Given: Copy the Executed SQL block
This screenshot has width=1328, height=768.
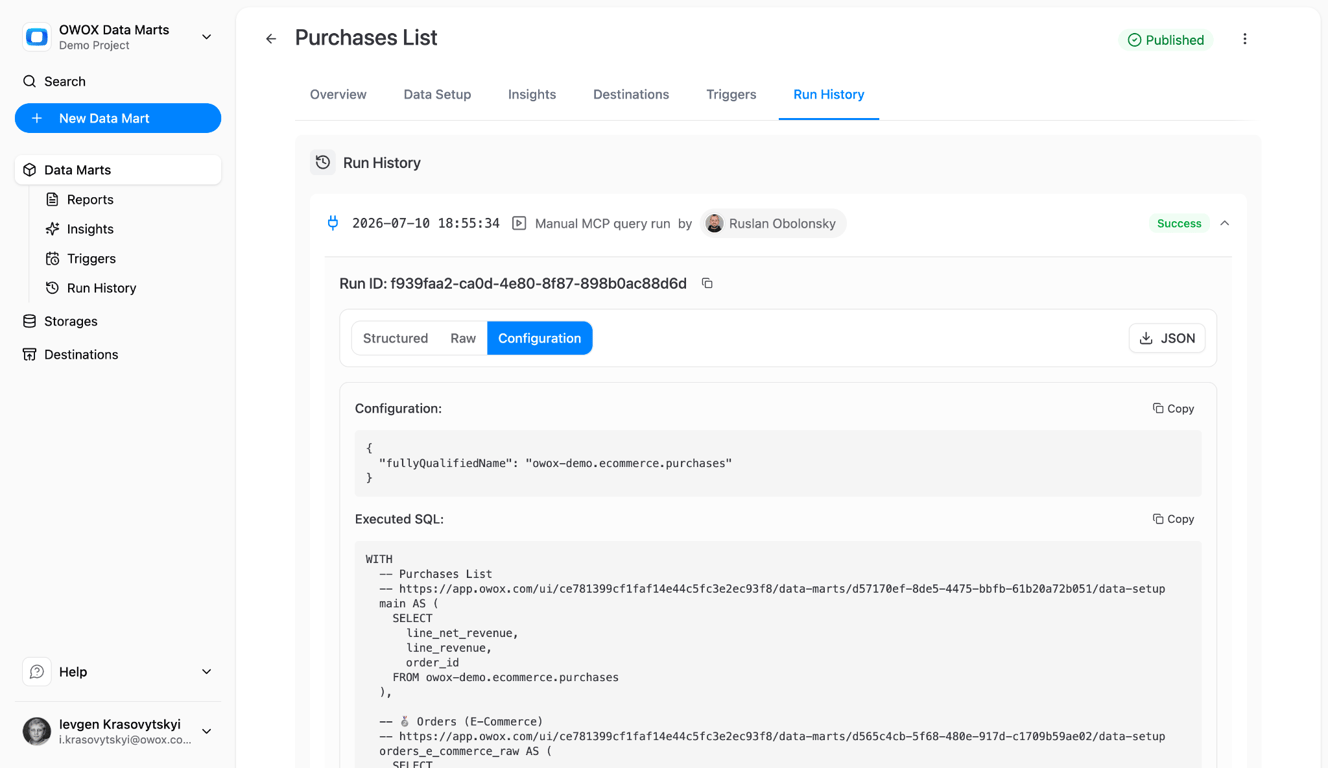Looking at the screenshot, I should click(1174, 519).
